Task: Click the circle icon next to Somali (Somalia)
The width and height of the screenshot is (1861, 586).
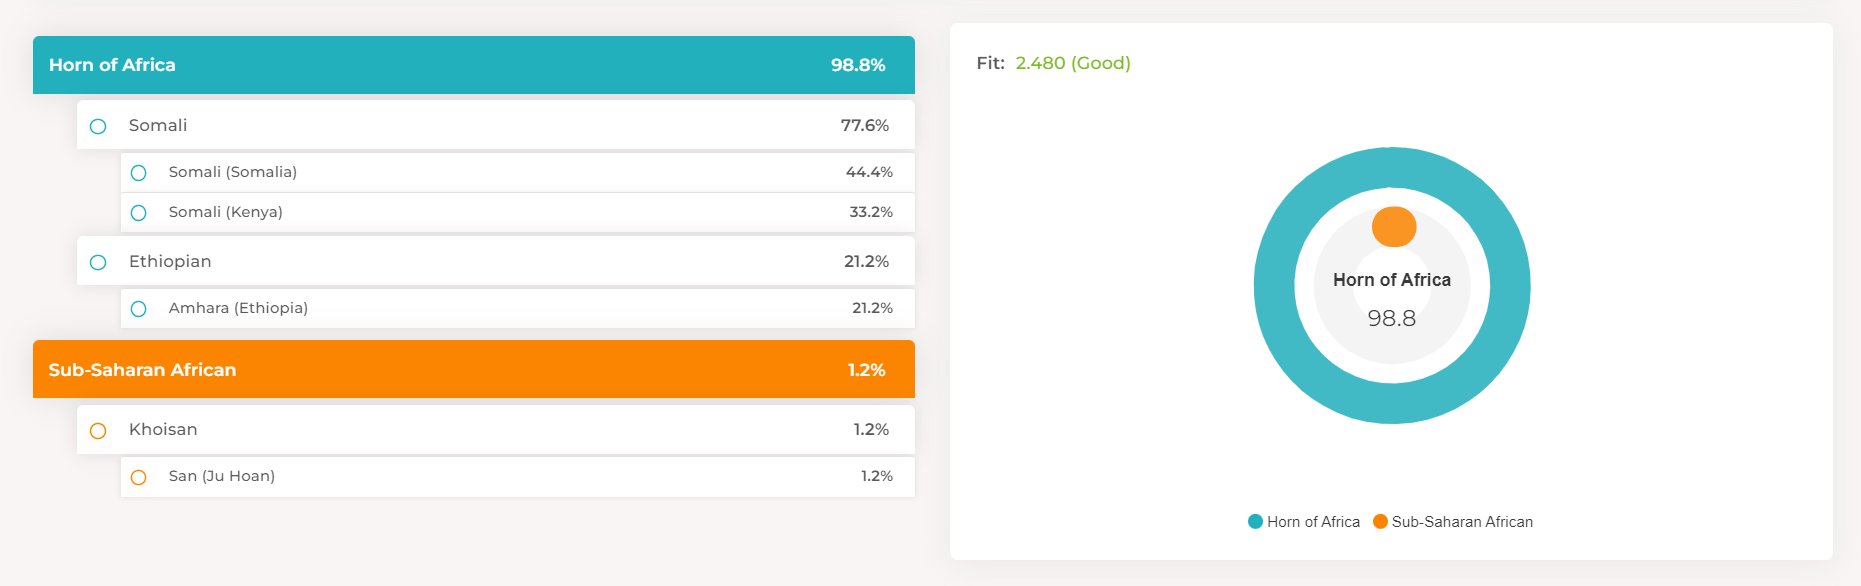Action: [x=139, y=173]
